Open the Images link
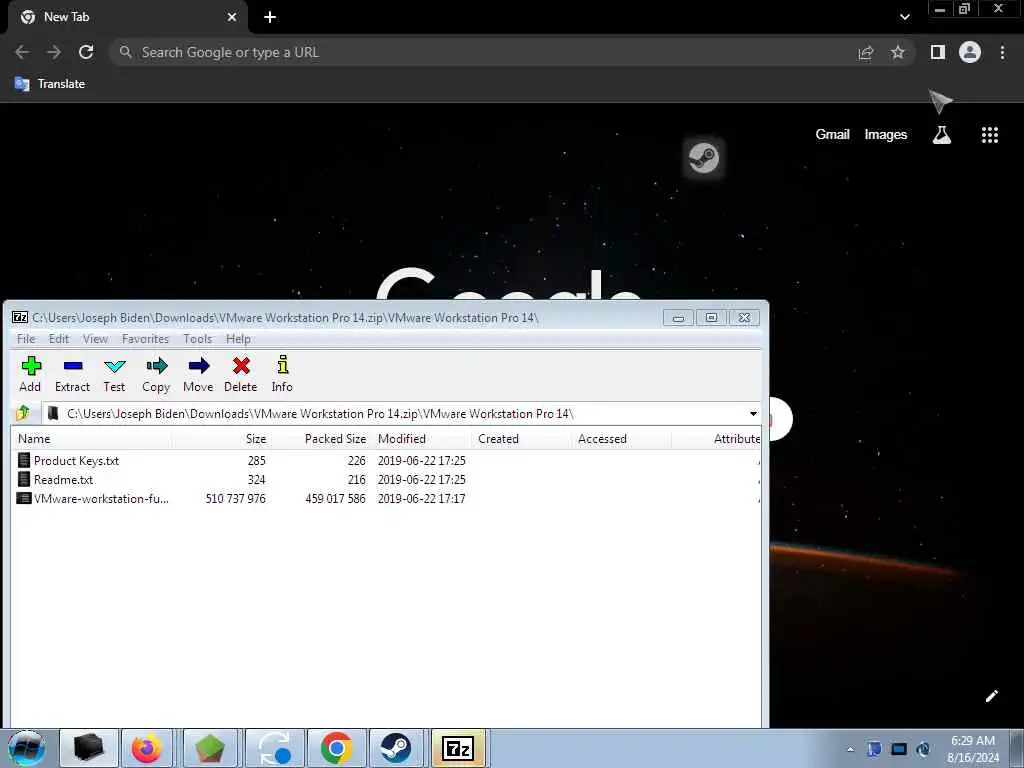Viewport: 1024px width, 768px height. coord(886,135)
